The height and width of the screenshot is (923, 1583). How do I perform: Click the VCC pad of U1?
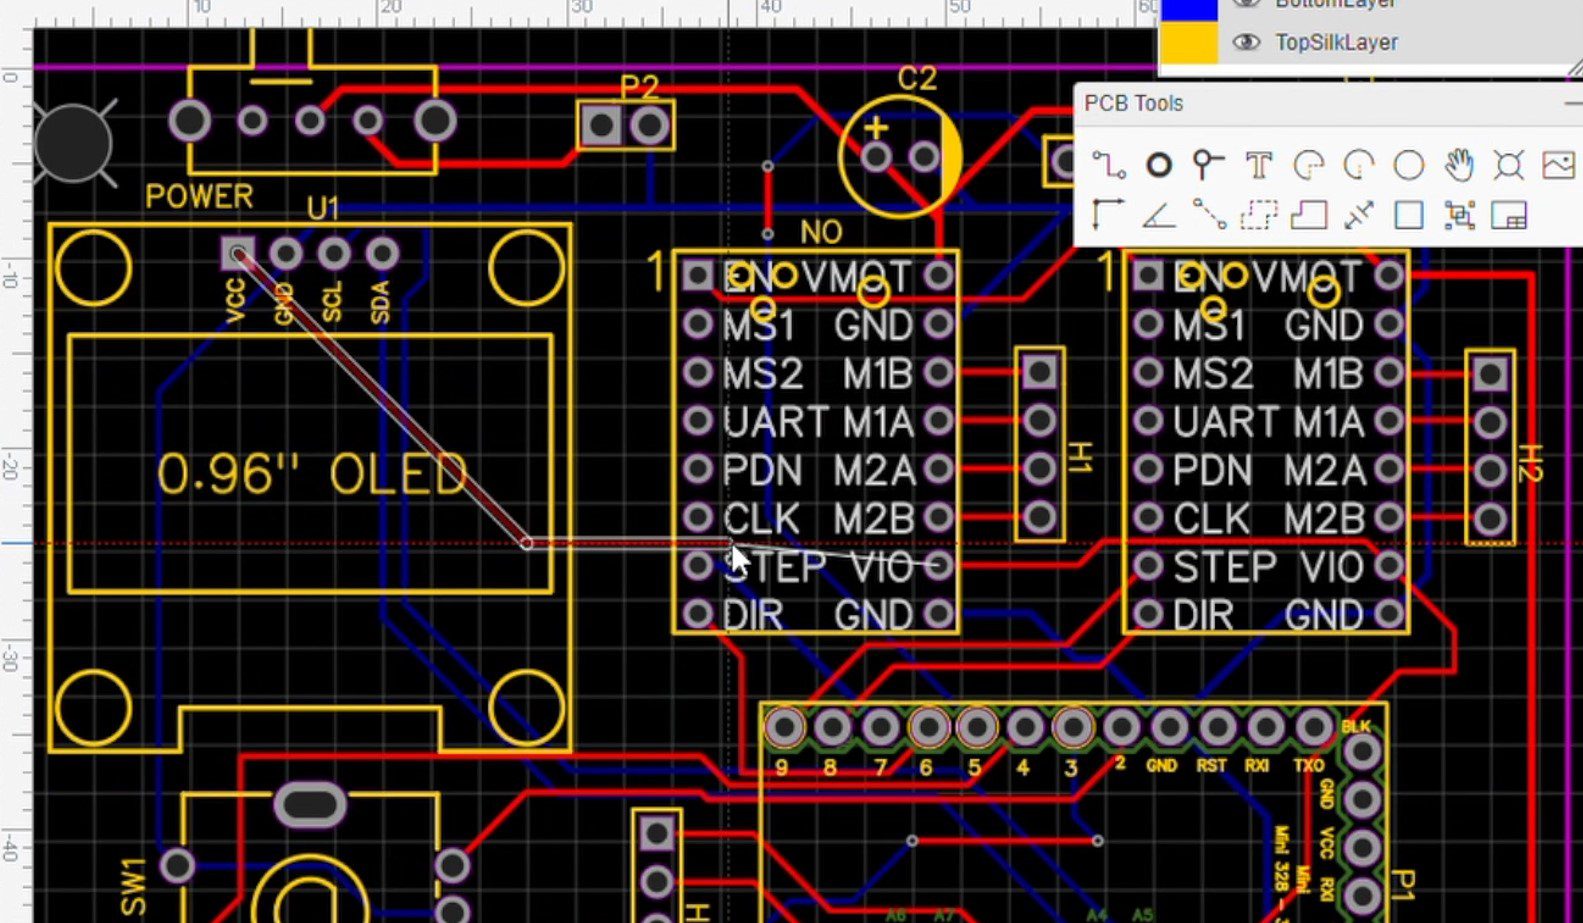click(237, 254)
